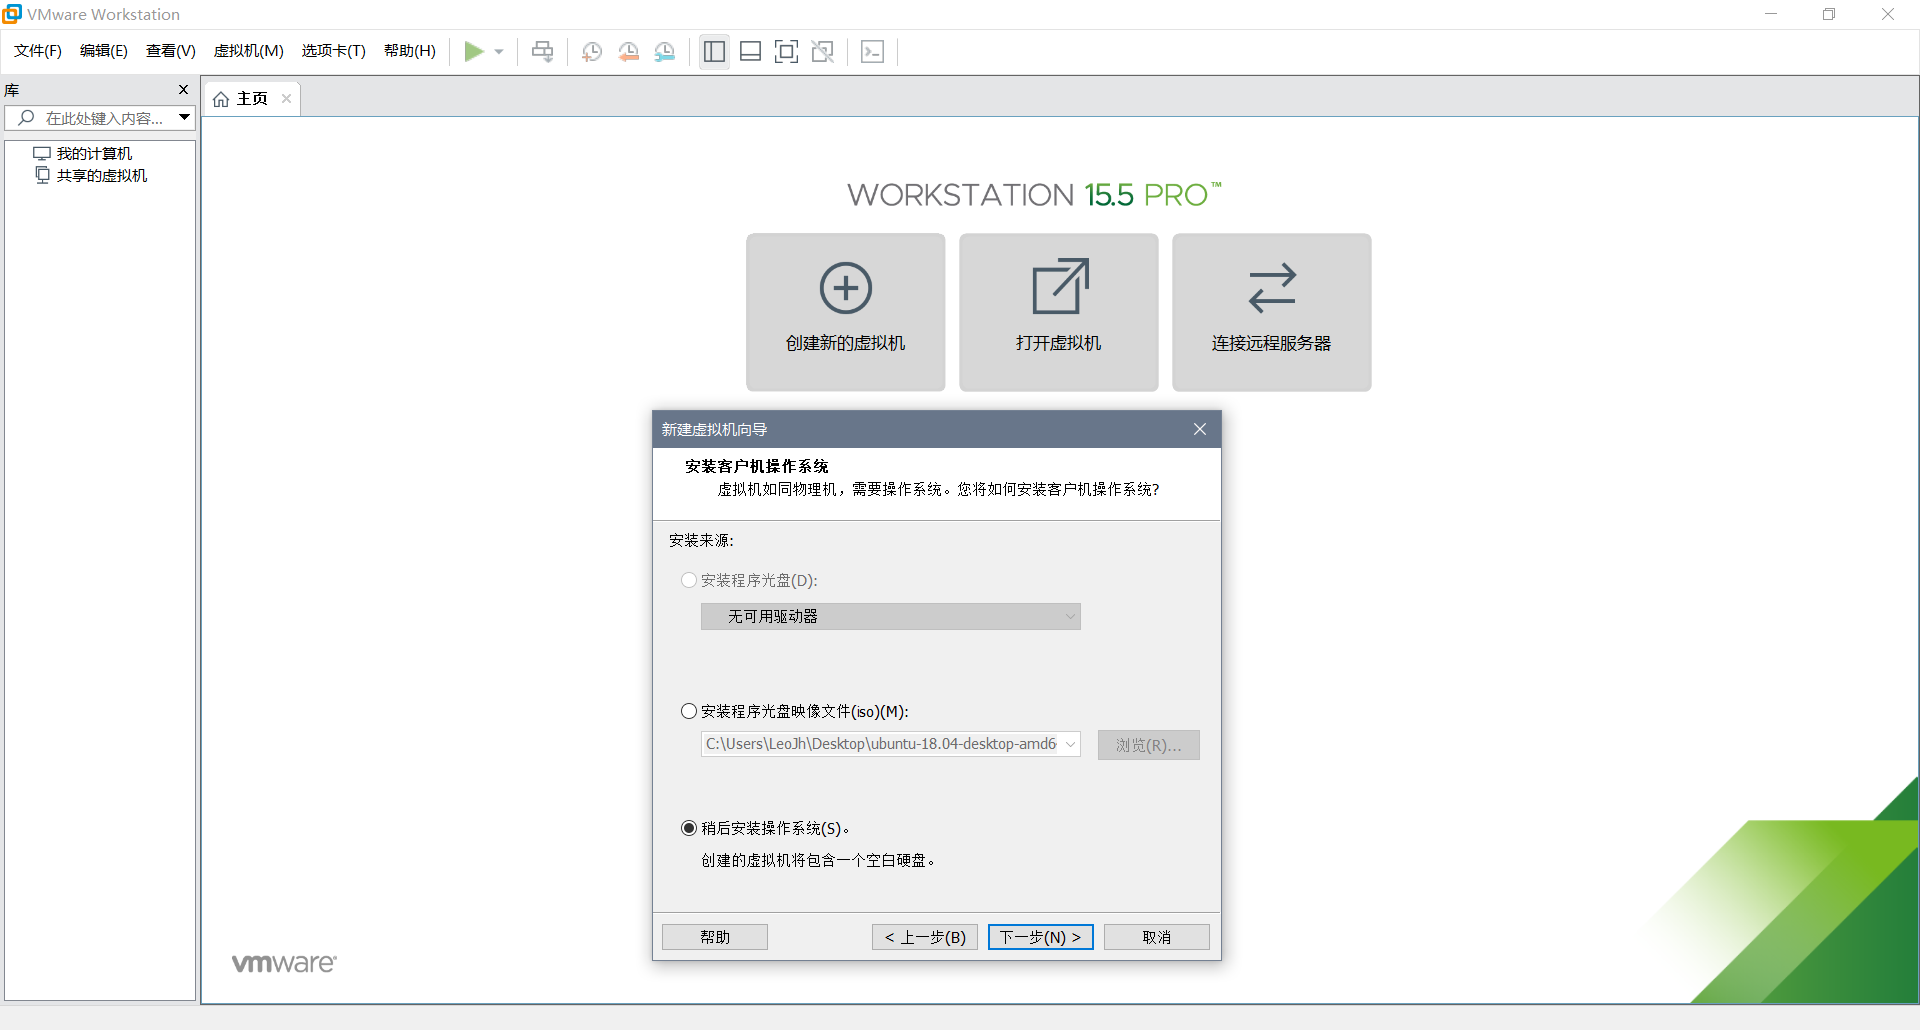Select 稍后安装操作系统 radio option
This screenshot has height=1030, width=1920.
coord(689,828)
